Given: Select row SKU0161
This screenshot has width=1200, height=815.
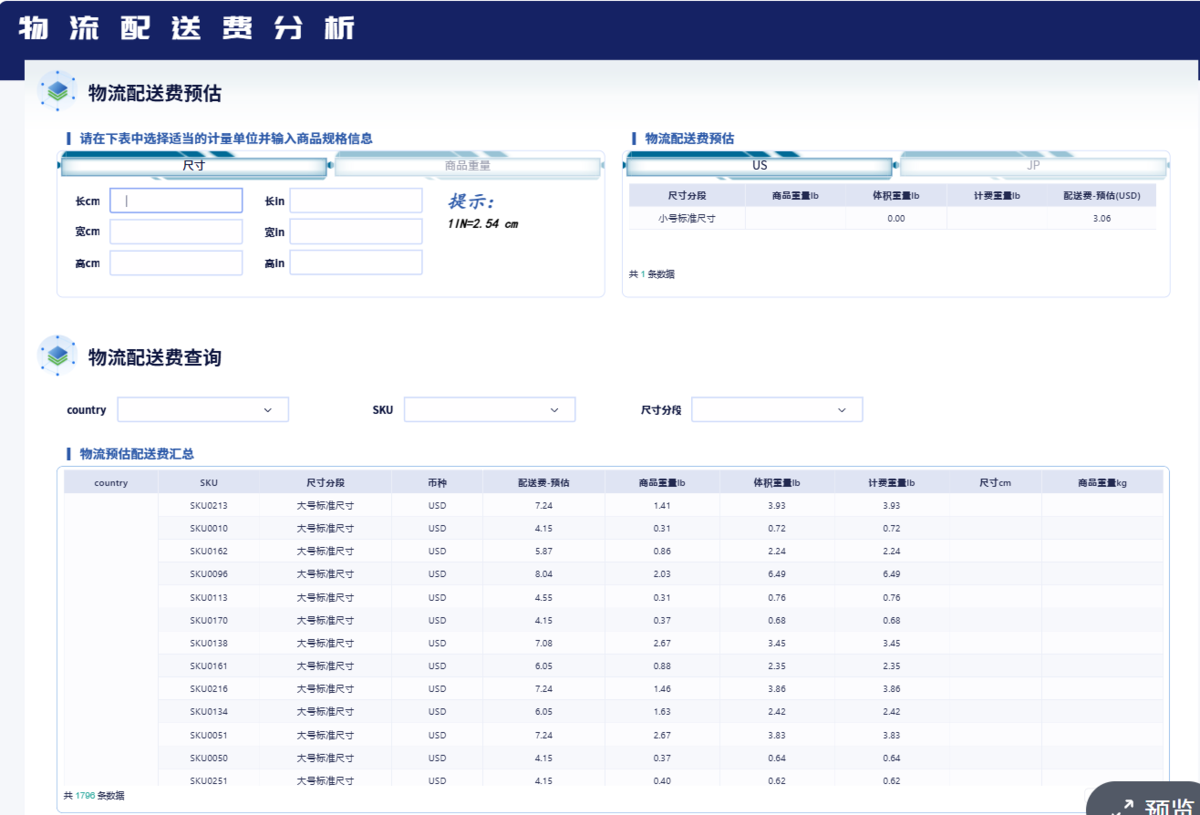Looking at the screenshot, I should coord(660,666).
